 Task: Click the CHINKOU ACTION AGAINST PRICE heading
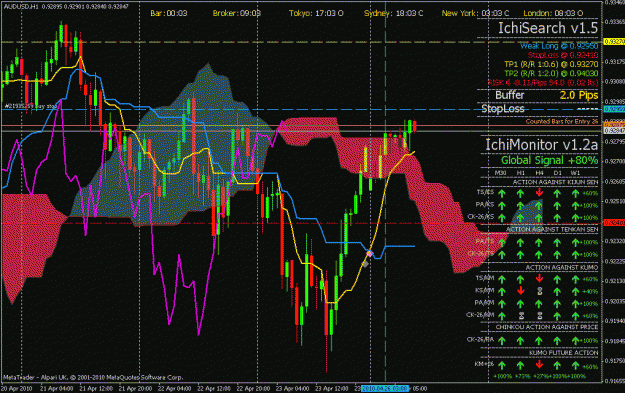(547, 327)
